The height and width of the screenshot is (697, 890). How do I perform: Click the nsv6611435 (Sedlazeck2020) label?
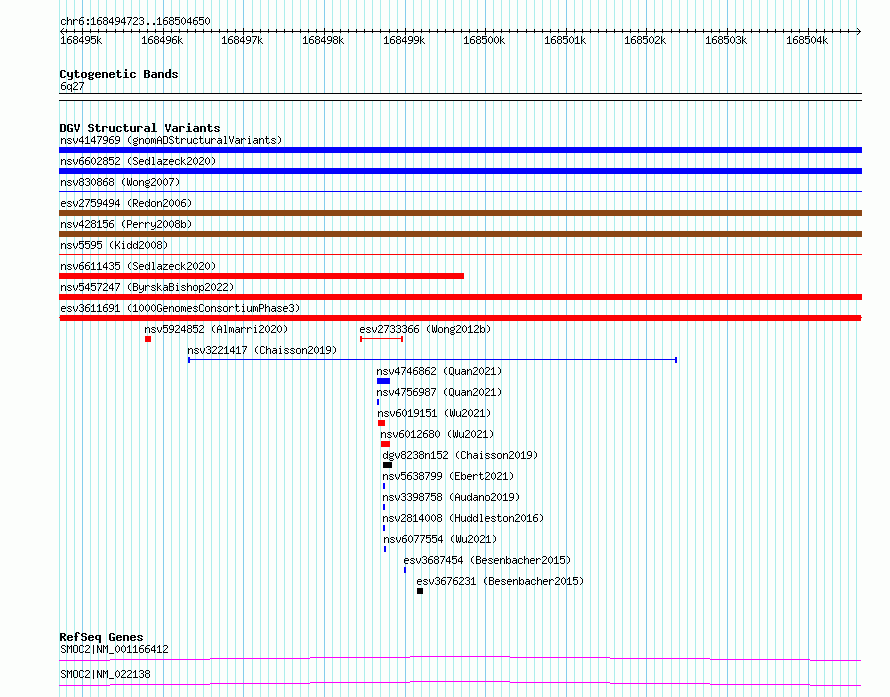point(138,266)
